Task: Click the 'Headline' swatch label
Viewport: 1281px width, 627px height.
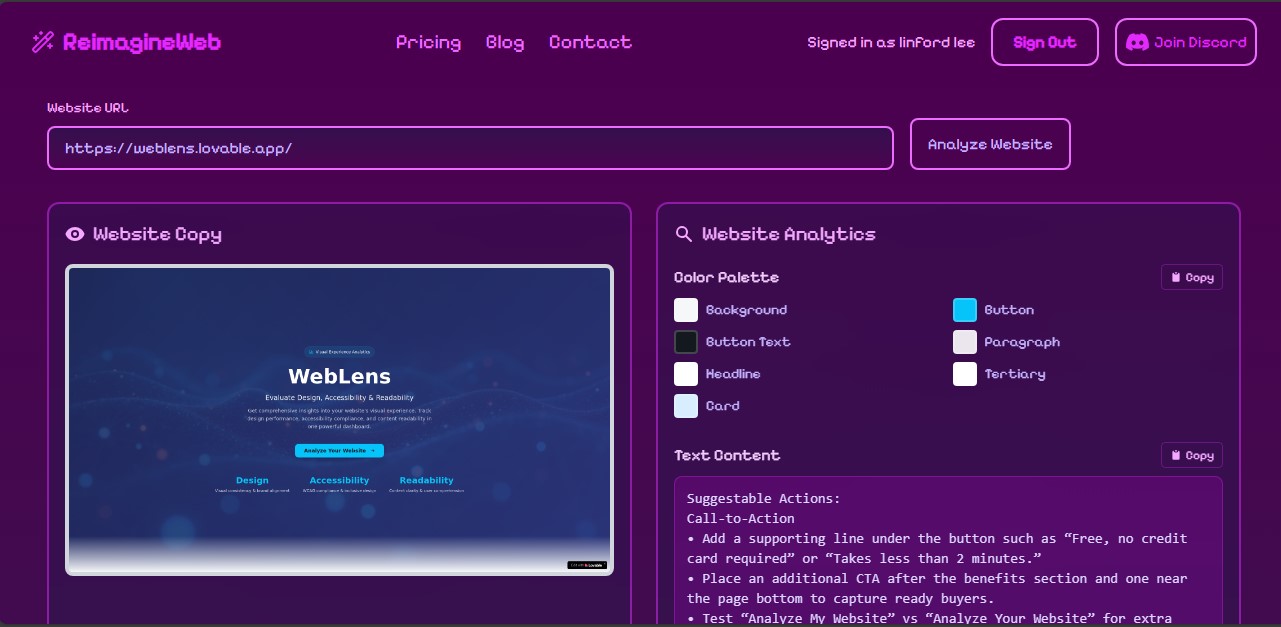Action: (733, 374)
